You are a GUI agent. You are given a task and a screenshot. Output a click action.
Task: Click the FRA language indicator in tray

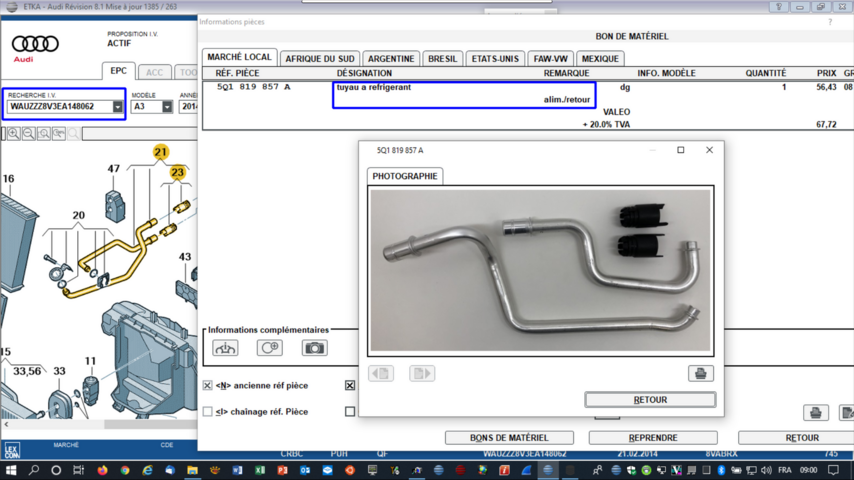click(784, 470)
